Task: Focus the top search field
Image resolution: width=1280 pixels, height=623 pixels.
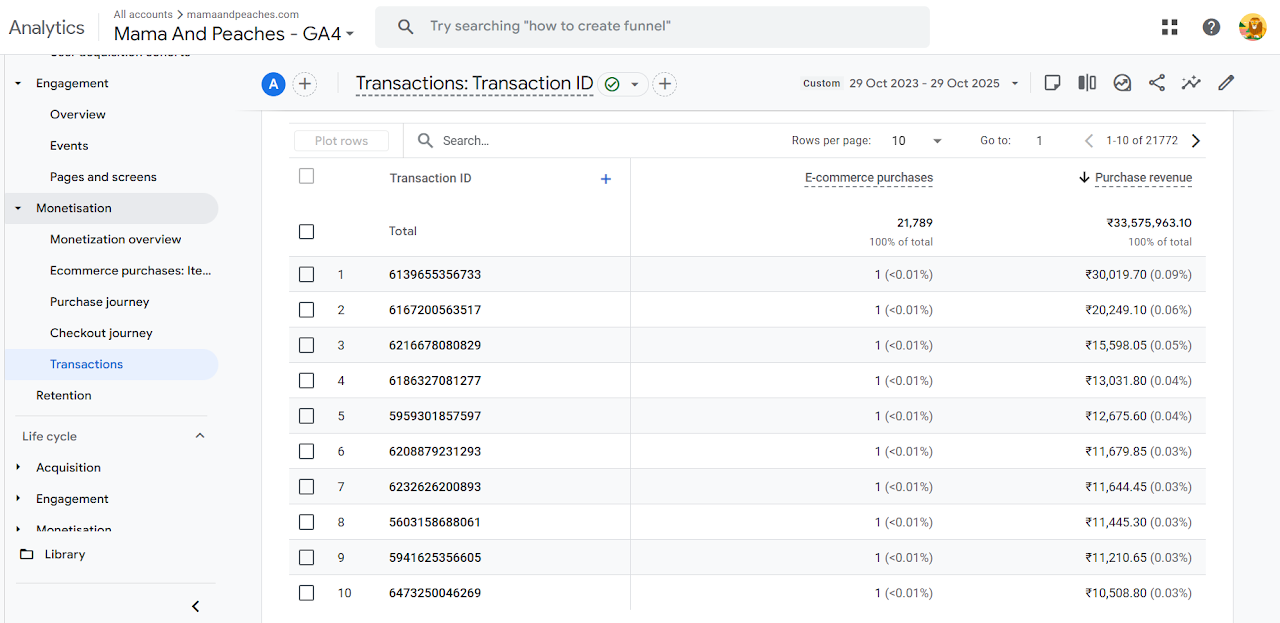Action: pos(652,27)
